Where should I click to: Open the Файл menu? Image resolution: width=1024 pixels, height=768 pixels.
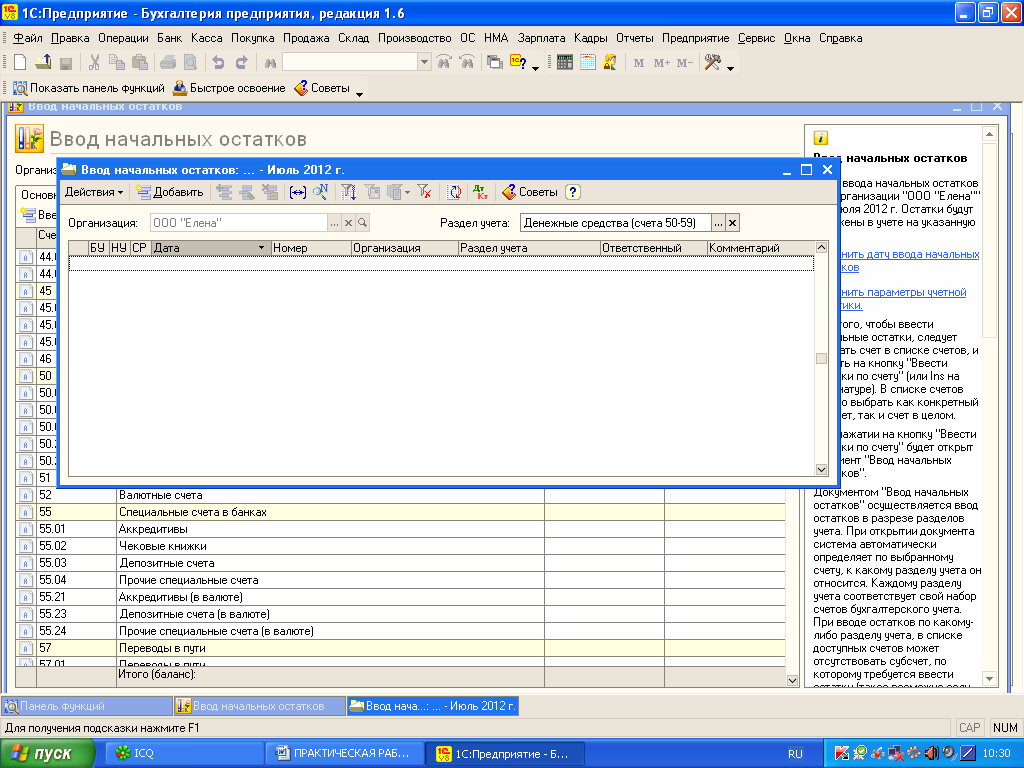point(27,38)
